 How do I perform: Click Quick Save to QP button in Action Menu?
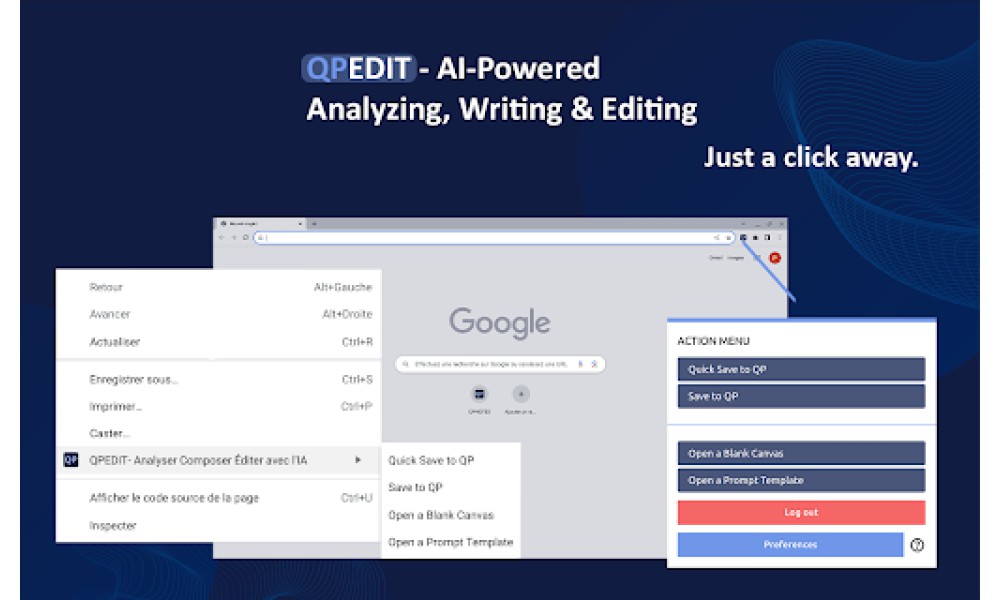click(x=801, y=369)
